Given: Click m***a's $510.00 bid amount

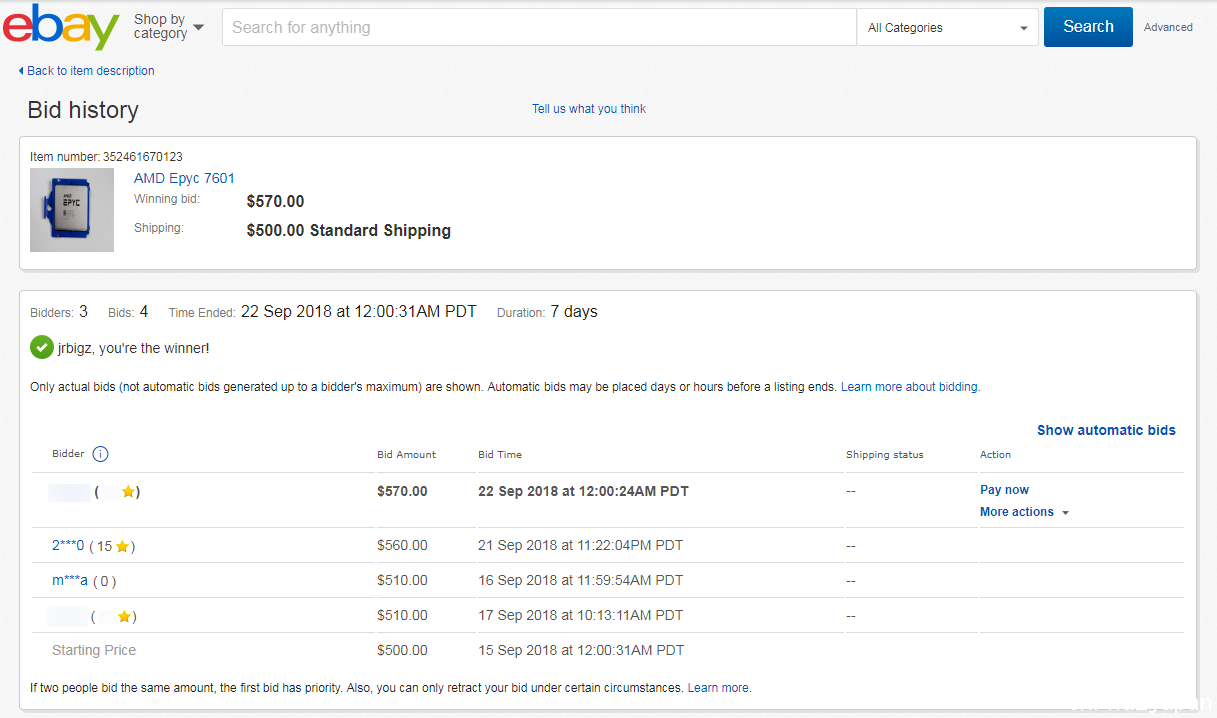Looking at the screenshot, I should click(x=402, y=581).
